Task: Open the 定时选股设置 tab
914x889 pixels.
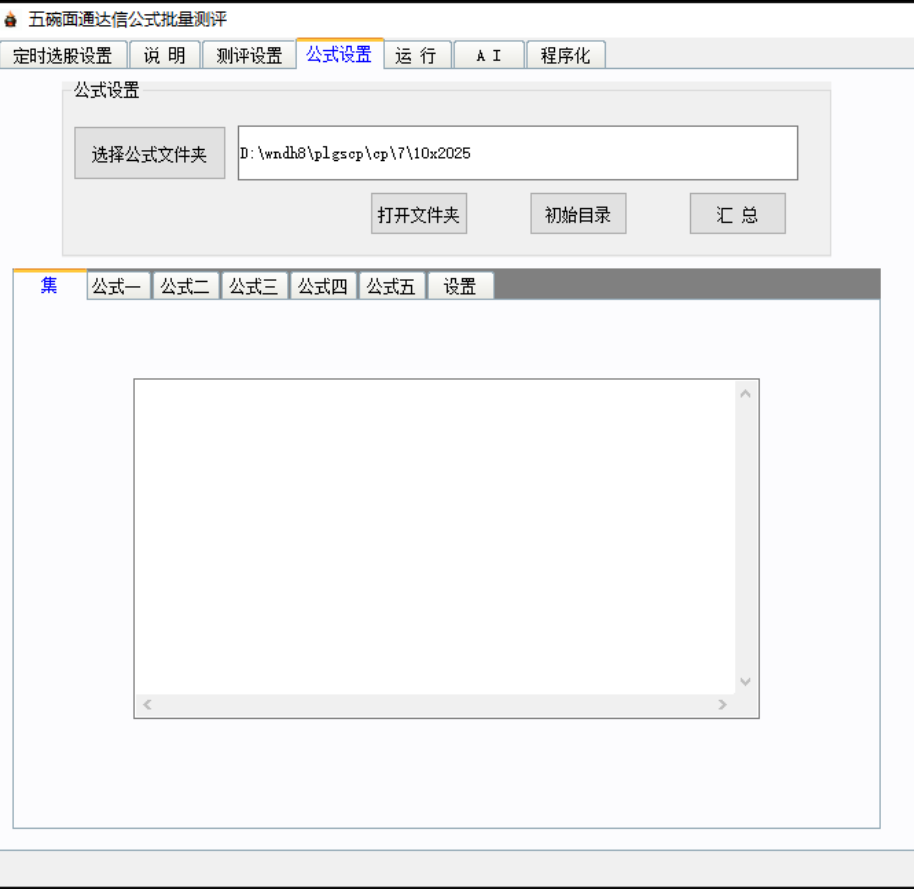Action: [63, 56]
